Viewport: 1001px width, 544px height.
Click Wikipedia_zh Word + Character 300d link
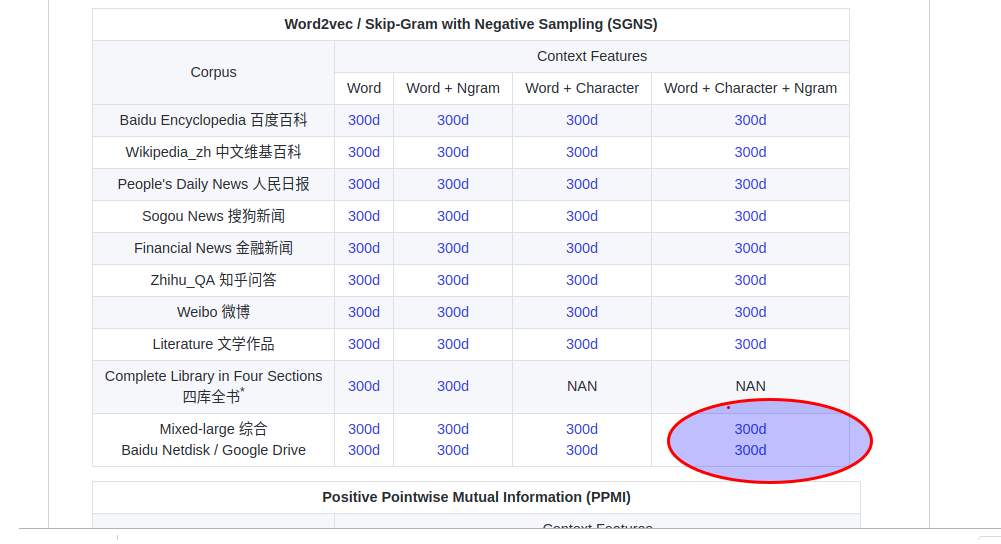pos(582,152)
